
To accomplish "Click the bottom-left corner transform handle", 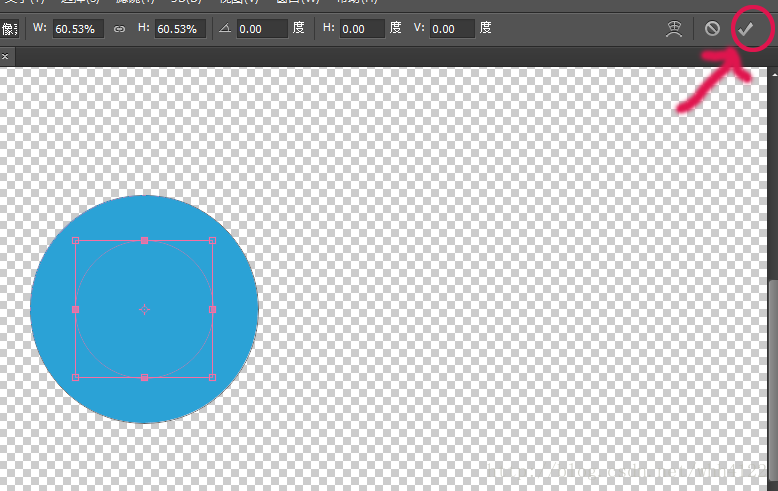I will [75, 377].
